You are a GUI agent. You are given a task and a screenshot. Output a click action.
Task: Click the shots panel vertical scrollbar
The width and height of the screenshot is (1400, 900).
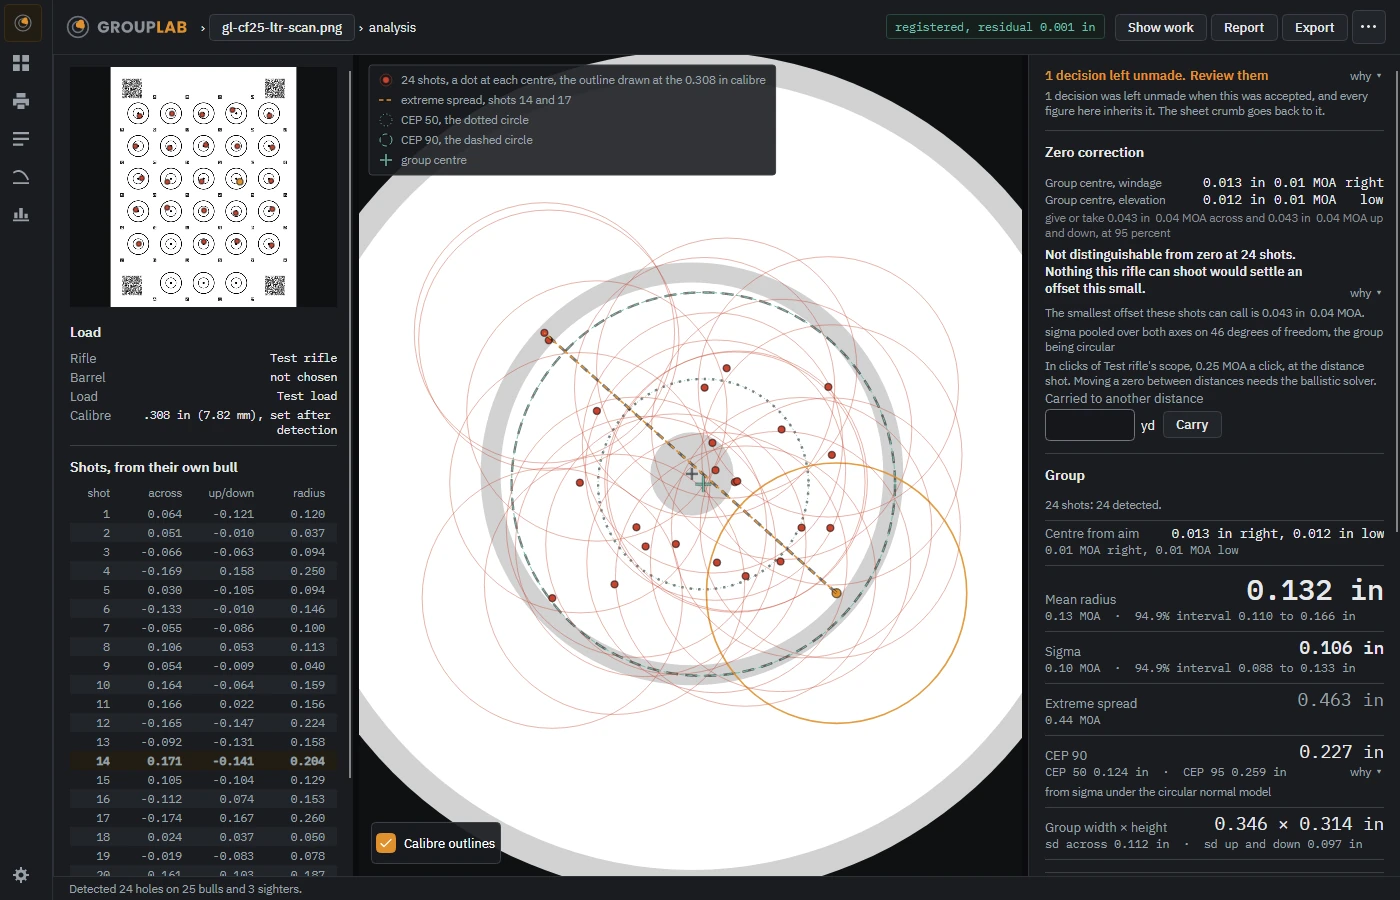pos(350,425)
